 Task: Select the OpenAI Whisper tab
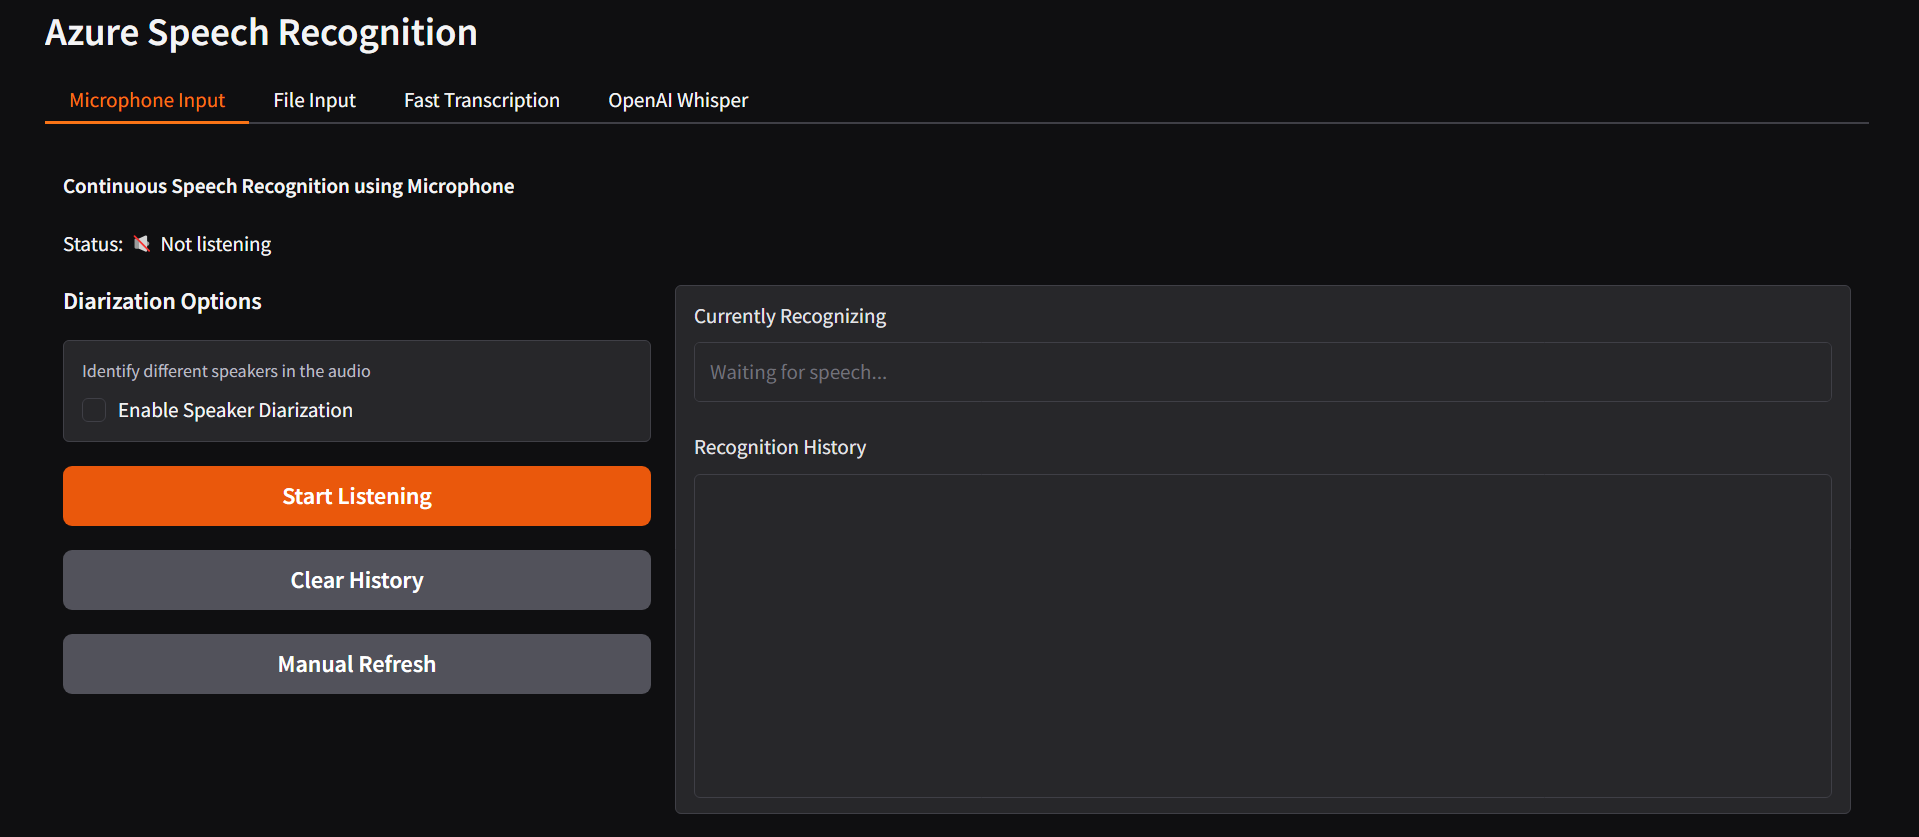point(677,100)
